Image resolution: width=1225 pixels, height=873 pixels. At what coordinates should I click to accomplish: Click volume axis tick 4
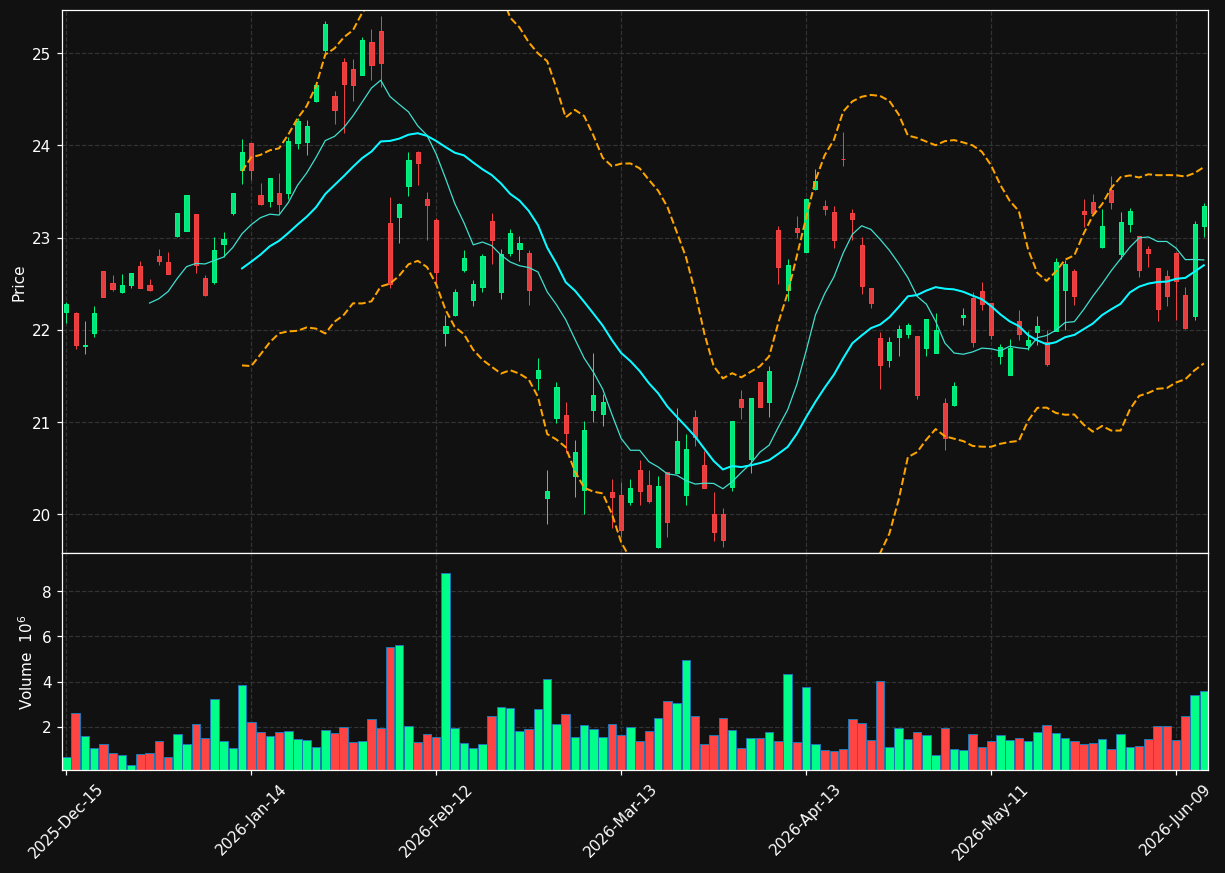tap(48, 683)
